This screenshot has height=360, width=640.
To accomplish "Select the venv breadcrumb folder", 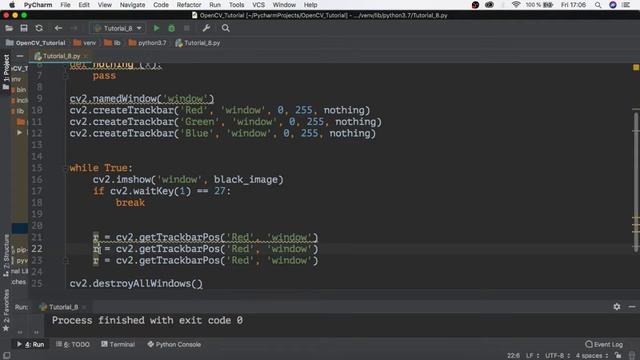I will [85, 43].
